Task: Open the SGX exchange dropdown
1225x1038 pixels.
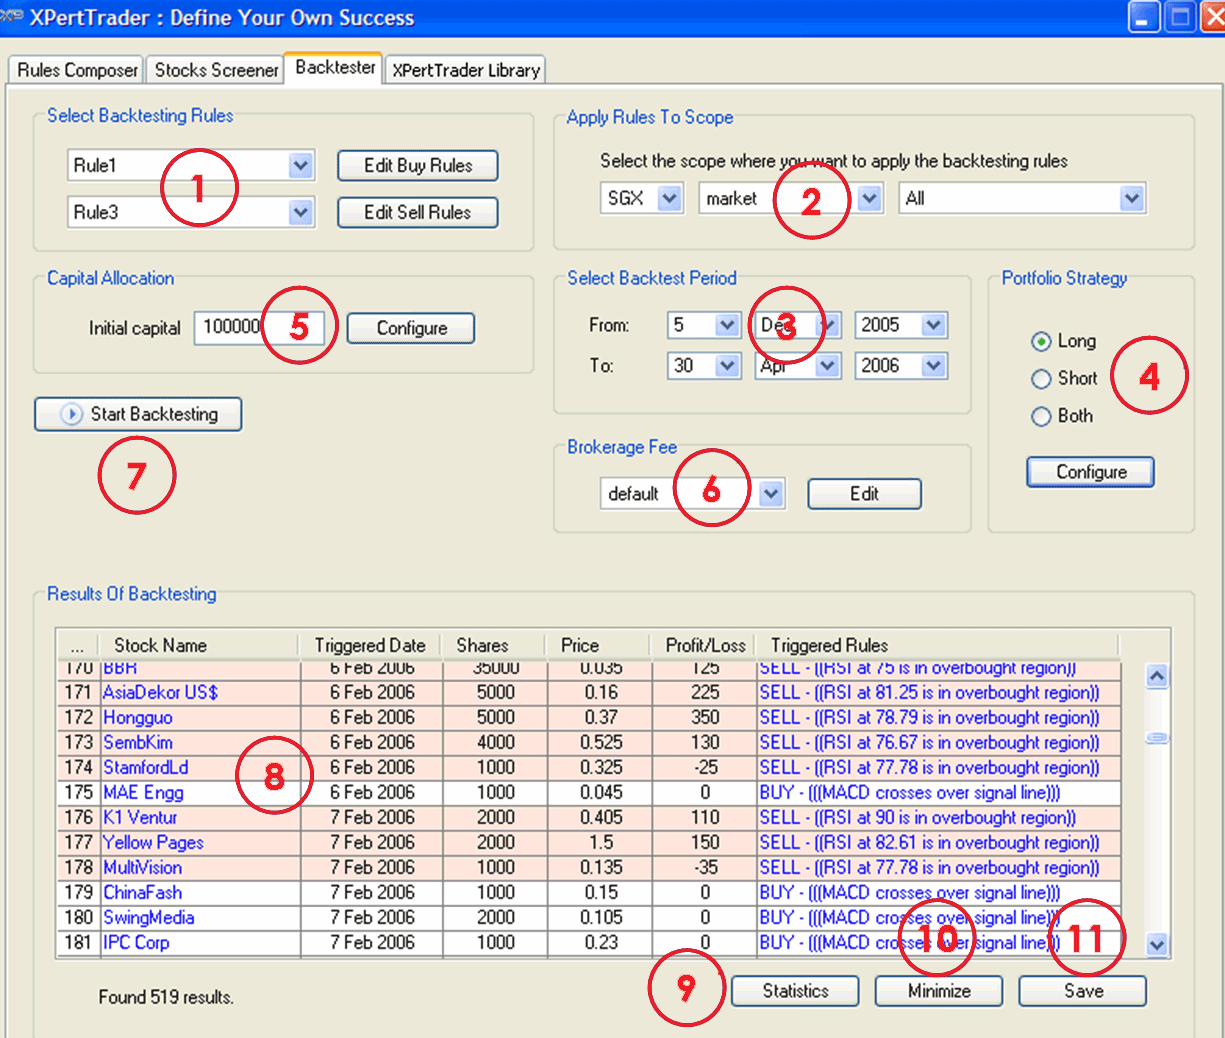Action: point(670,198)
